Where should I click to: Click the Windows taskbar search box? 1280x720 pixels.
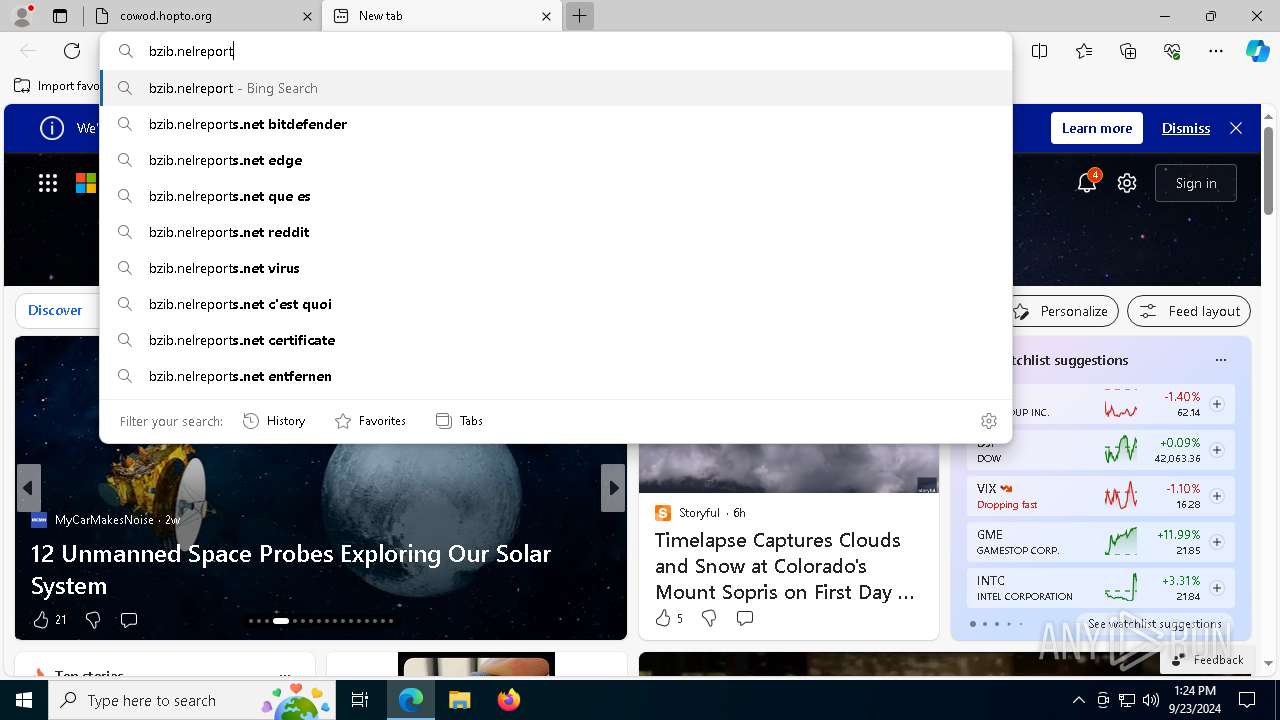(x=190, y=700)
